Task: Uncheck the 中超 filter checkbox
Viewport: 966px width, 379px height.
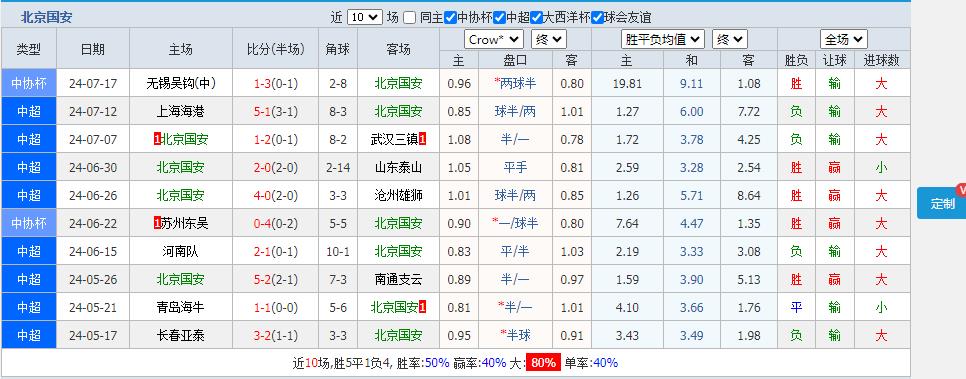Action: [499, 18]
